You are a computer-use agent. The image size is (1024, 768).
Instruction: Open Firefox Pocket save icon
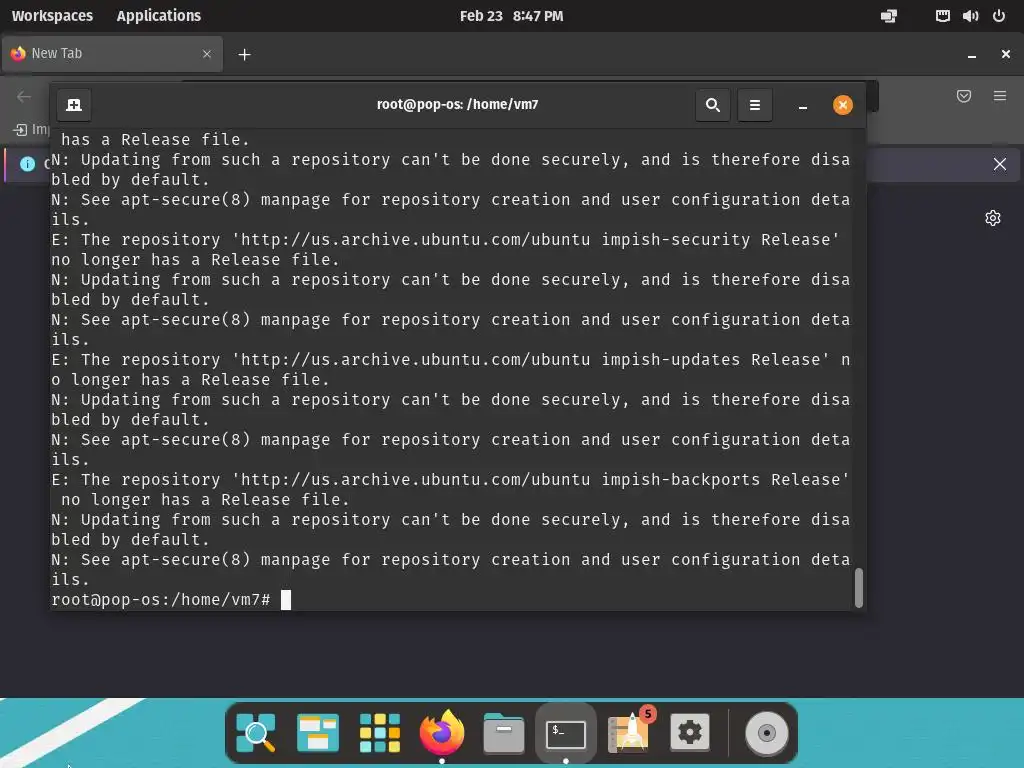tap(963, 97)
